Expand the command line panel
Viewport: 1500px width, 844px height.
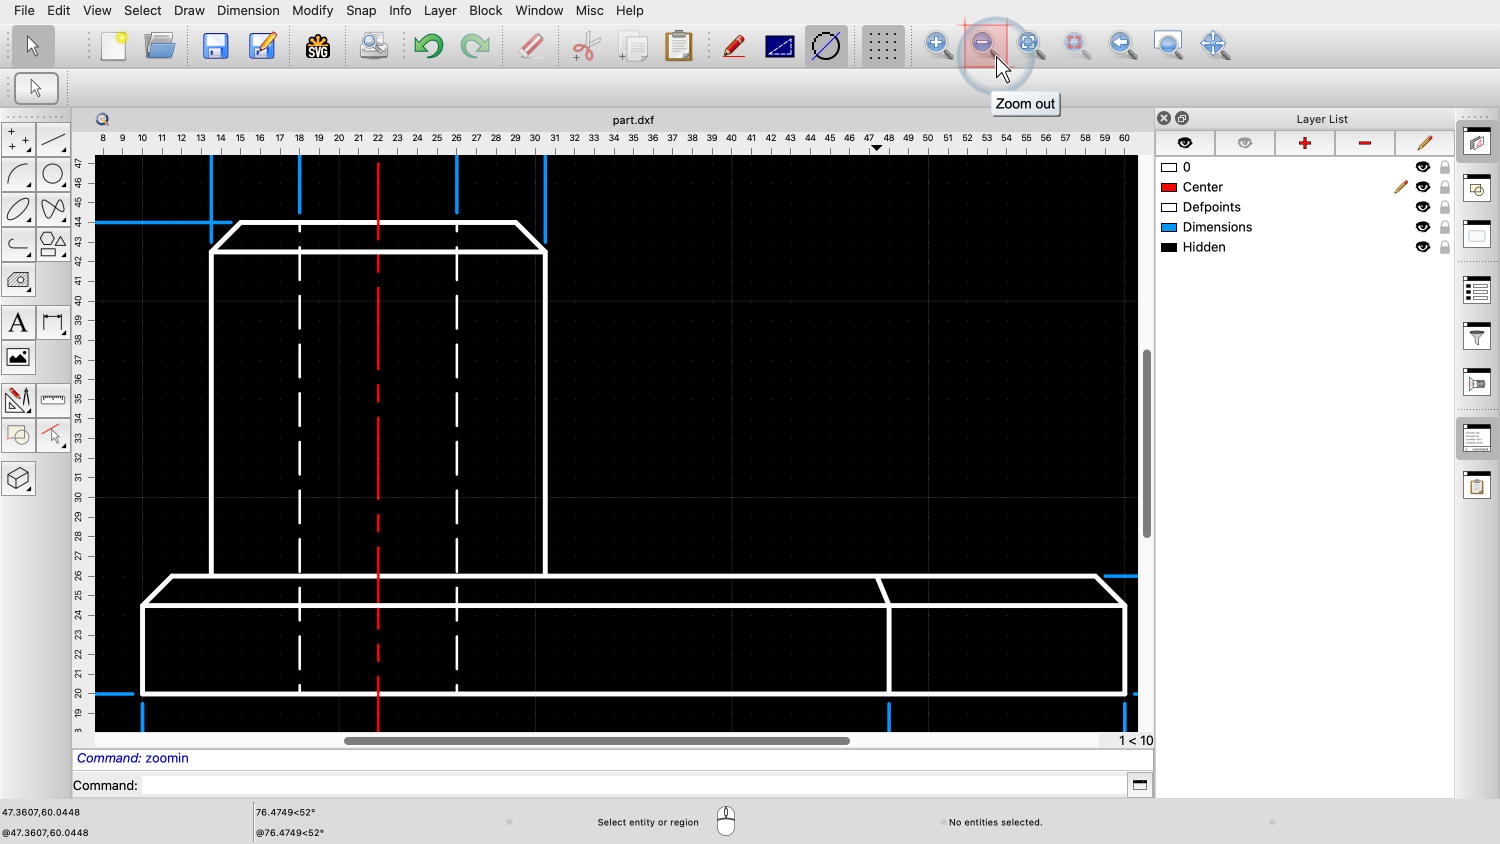click(1139, 785)
